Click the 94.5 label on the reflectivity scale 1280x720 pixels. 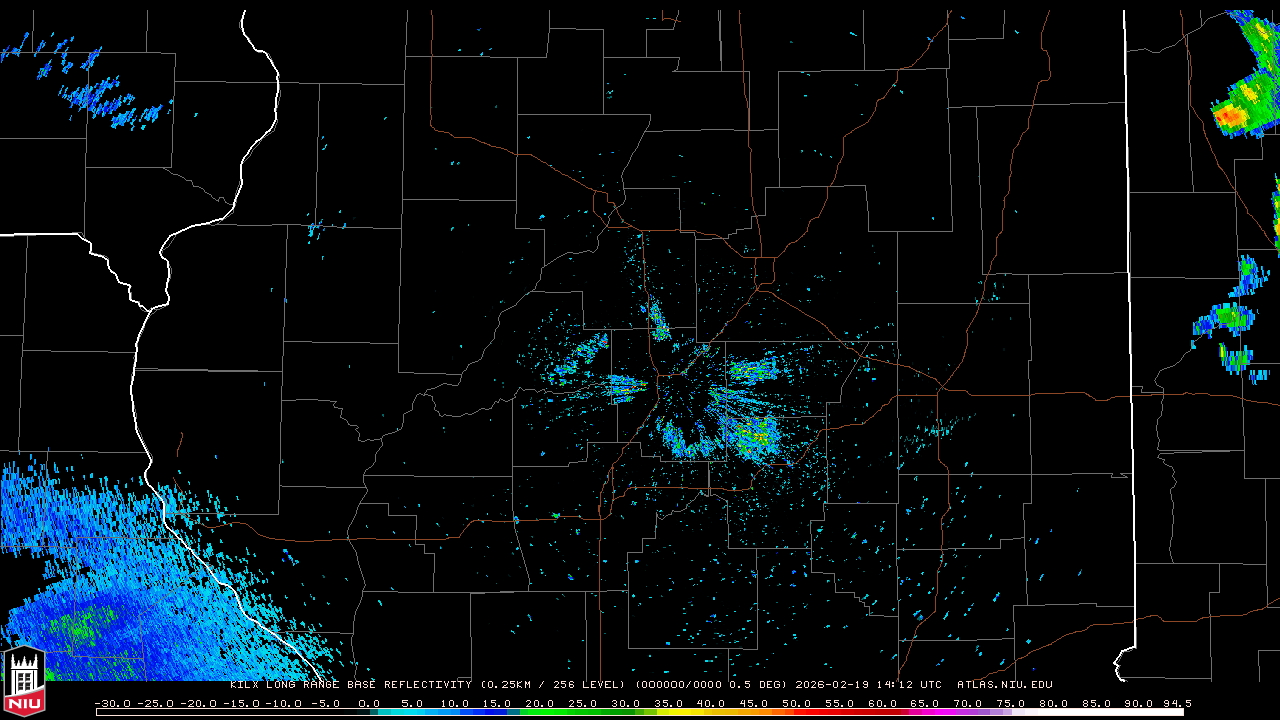(x=1176, y=703)
